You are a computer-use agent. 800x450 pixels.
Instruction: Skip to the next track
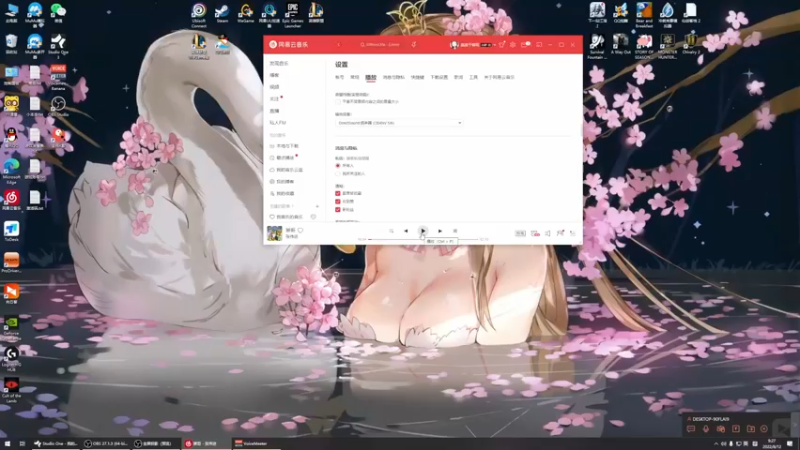coord(440,231)
